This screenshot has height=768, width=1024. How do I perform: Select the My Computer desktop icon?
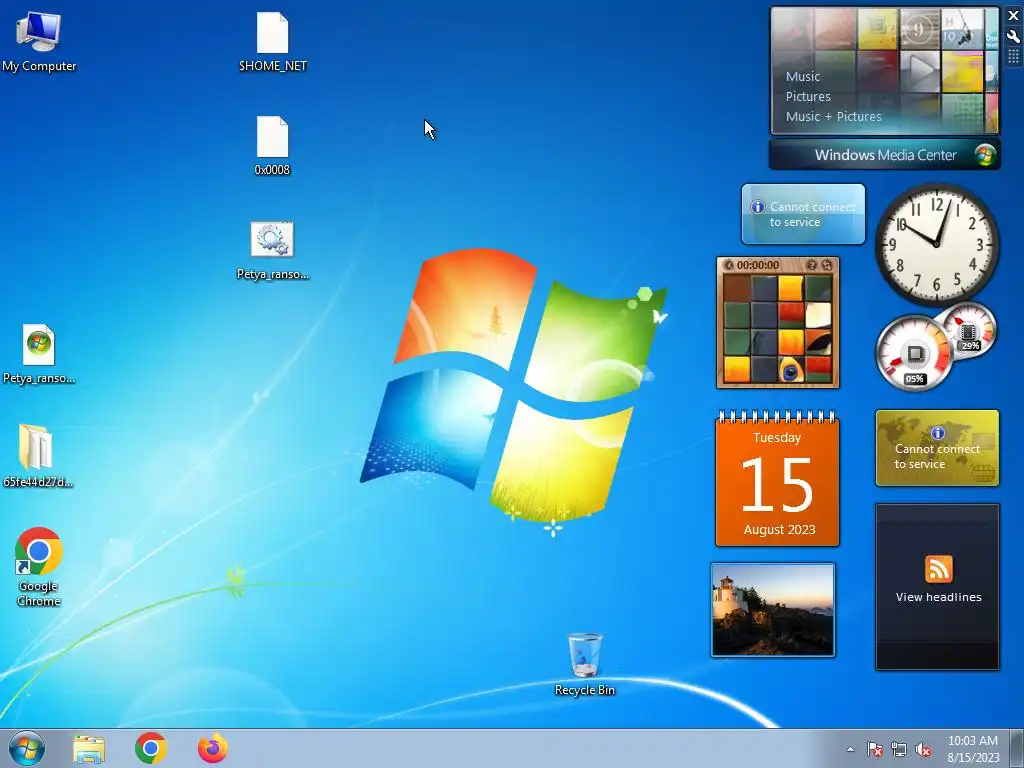pos(39,41)
